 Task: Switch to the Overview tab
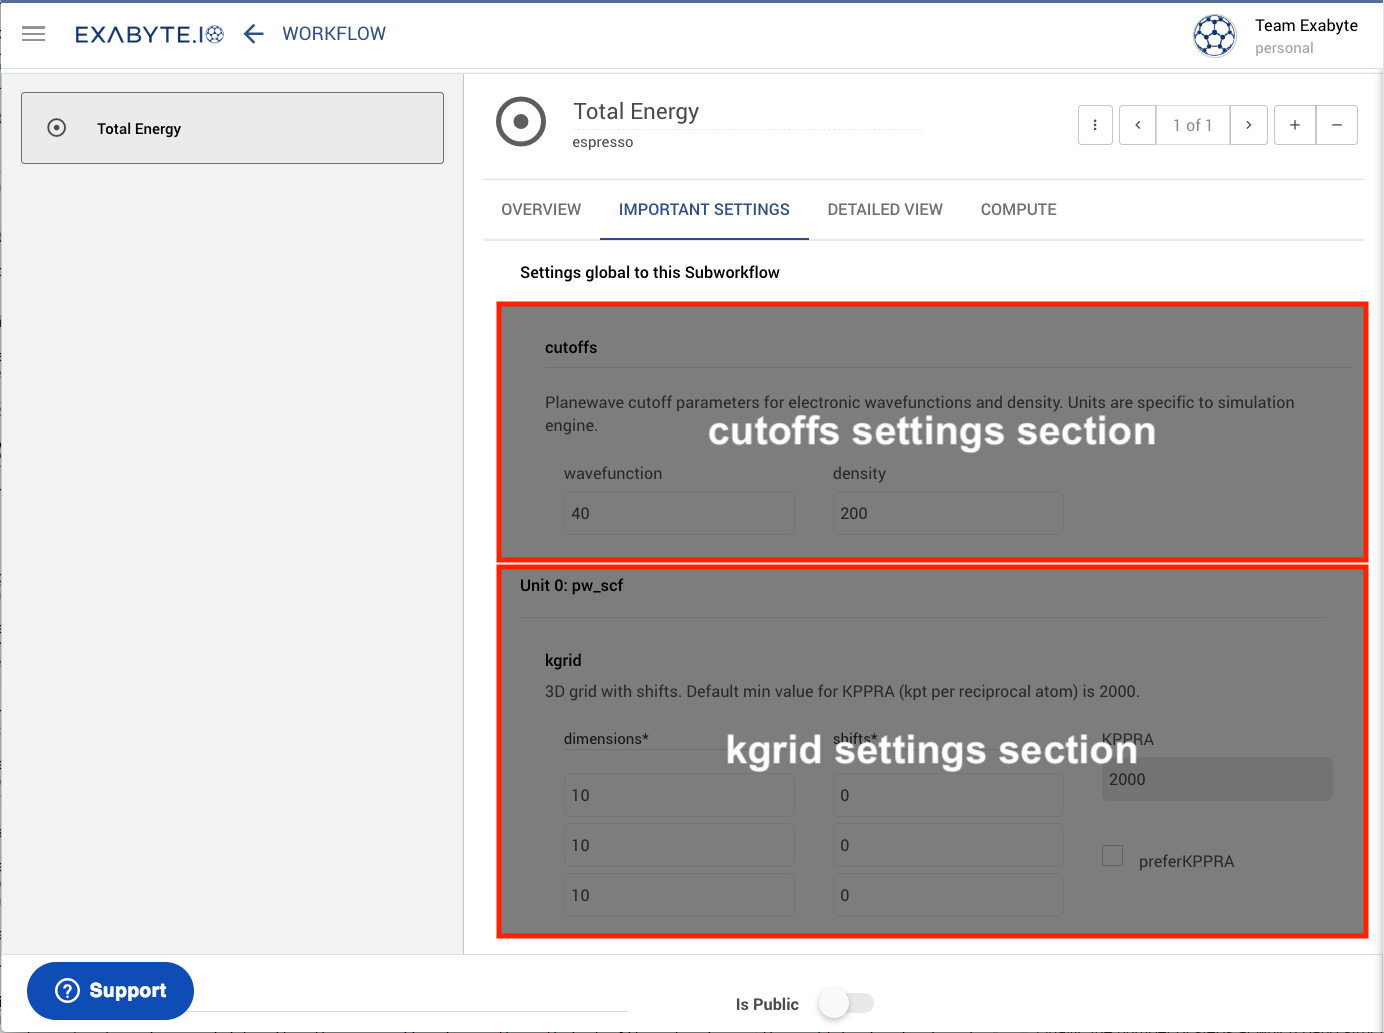(541, 210)
